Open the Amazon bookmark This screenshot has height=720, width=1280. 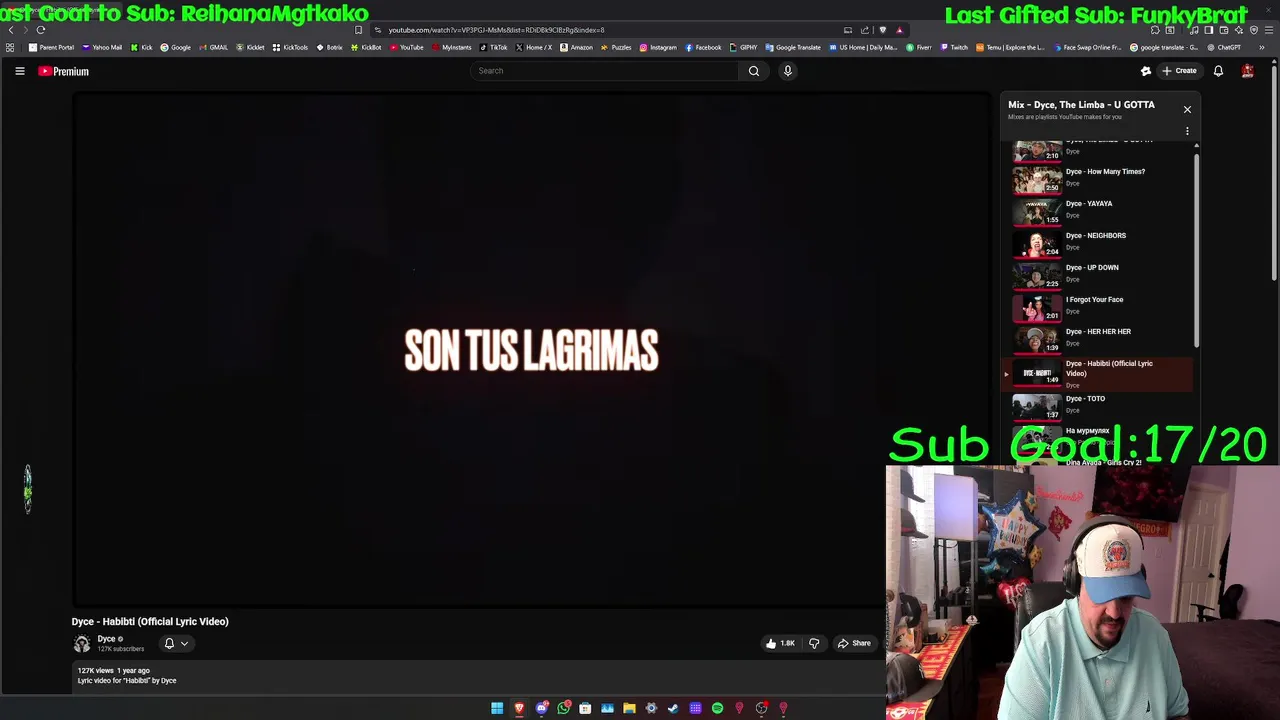pyautogui.click(x=576, y=47)
